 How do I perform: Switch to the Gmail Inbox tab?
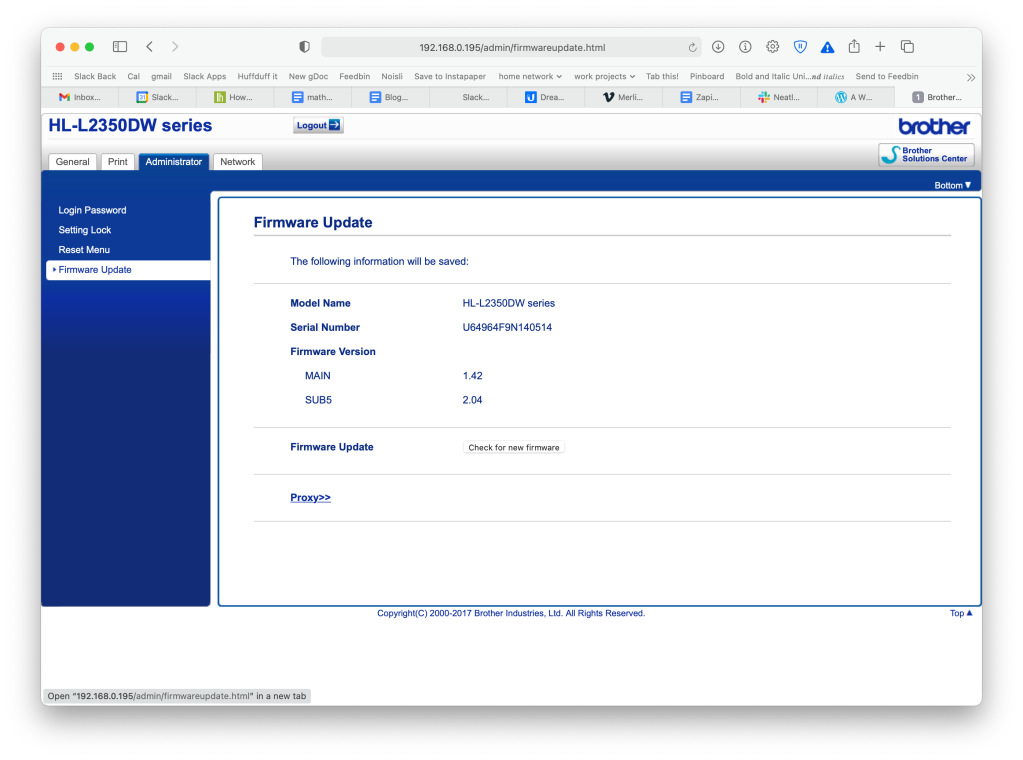(x=80, y=97)
